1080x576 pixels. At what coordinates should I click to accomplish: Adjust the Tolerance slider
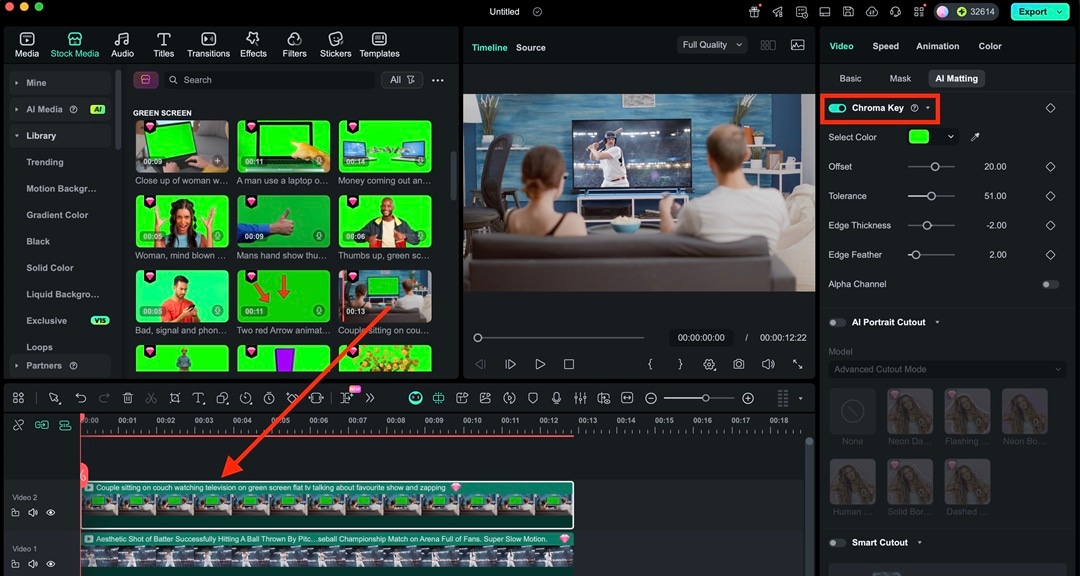tap(931, 196)
